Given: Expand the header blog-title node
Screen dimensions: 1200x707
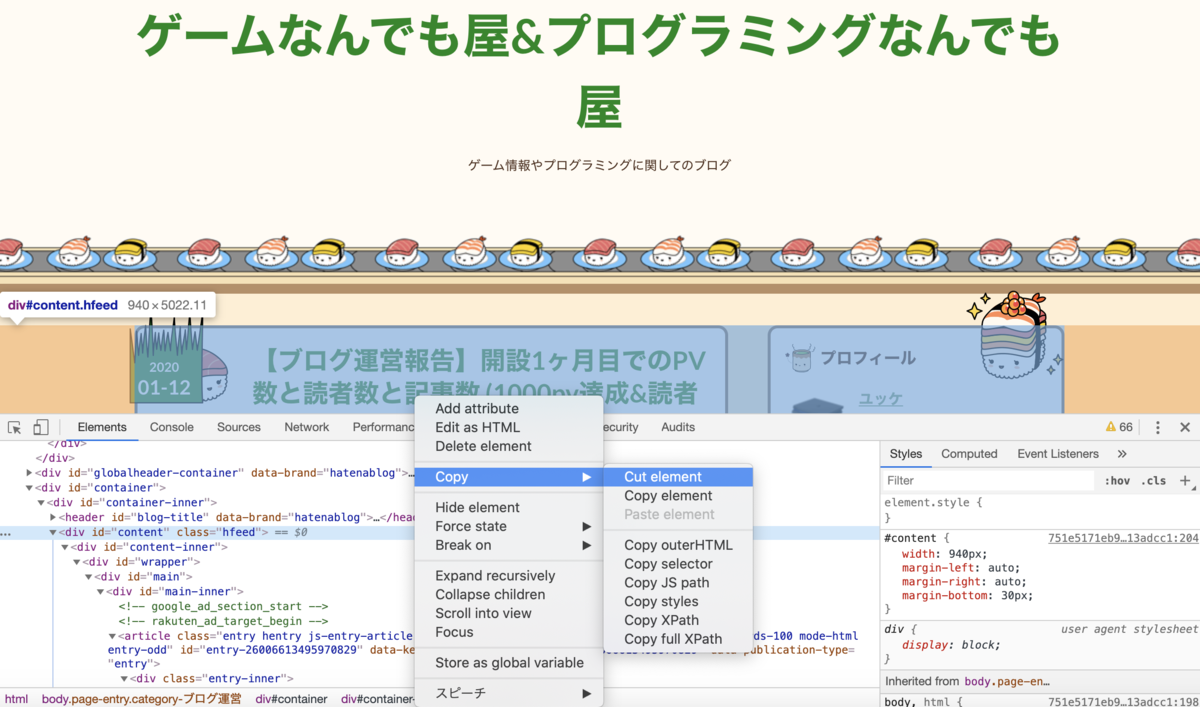Looking at the screenshot, I should (x=53, y=518).
